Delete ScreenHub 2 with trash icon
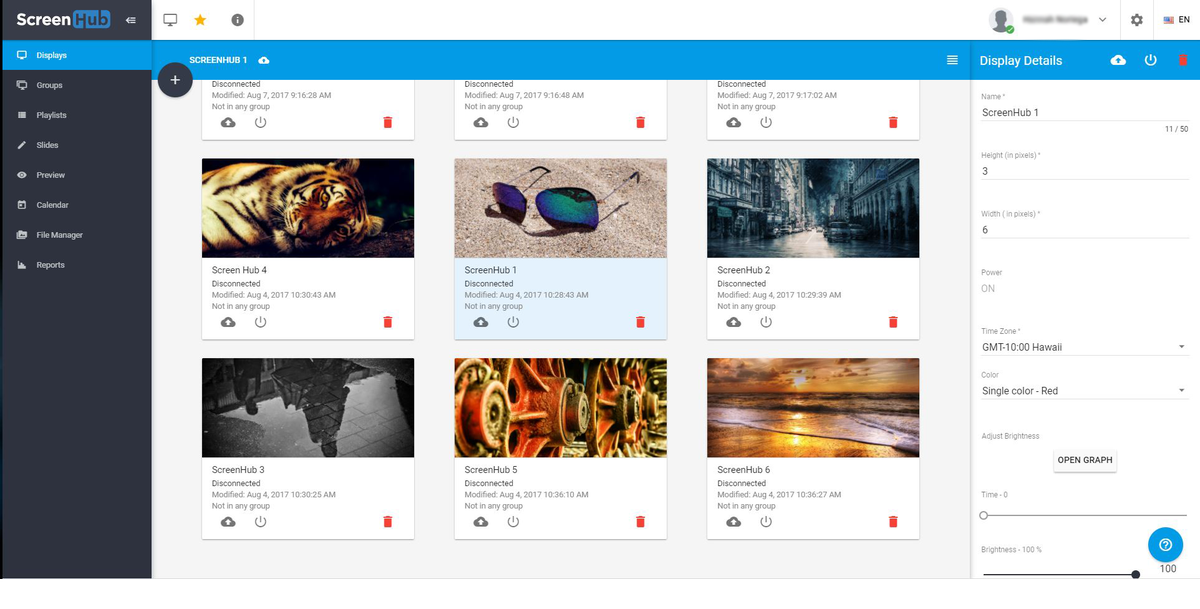 (893, 322)
